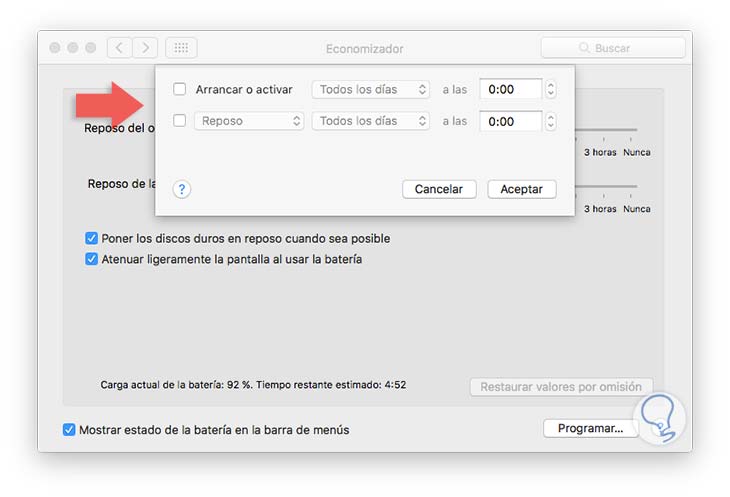
Task: Show all preferences via grid icon
Action: tap(181, 48)
